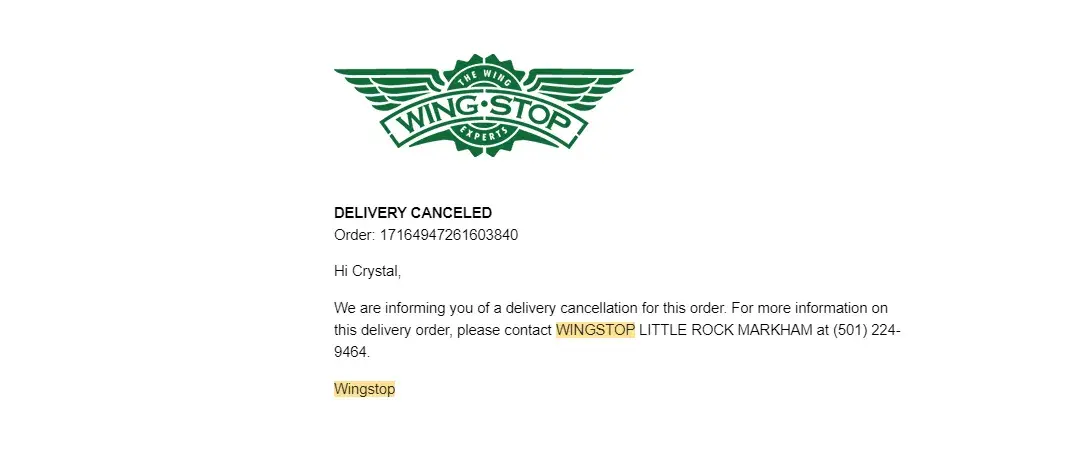The height and width of the screenshot is (469, 1079).
Task: Click the name "Crystal" in the greeting
Action: [375, 271]
